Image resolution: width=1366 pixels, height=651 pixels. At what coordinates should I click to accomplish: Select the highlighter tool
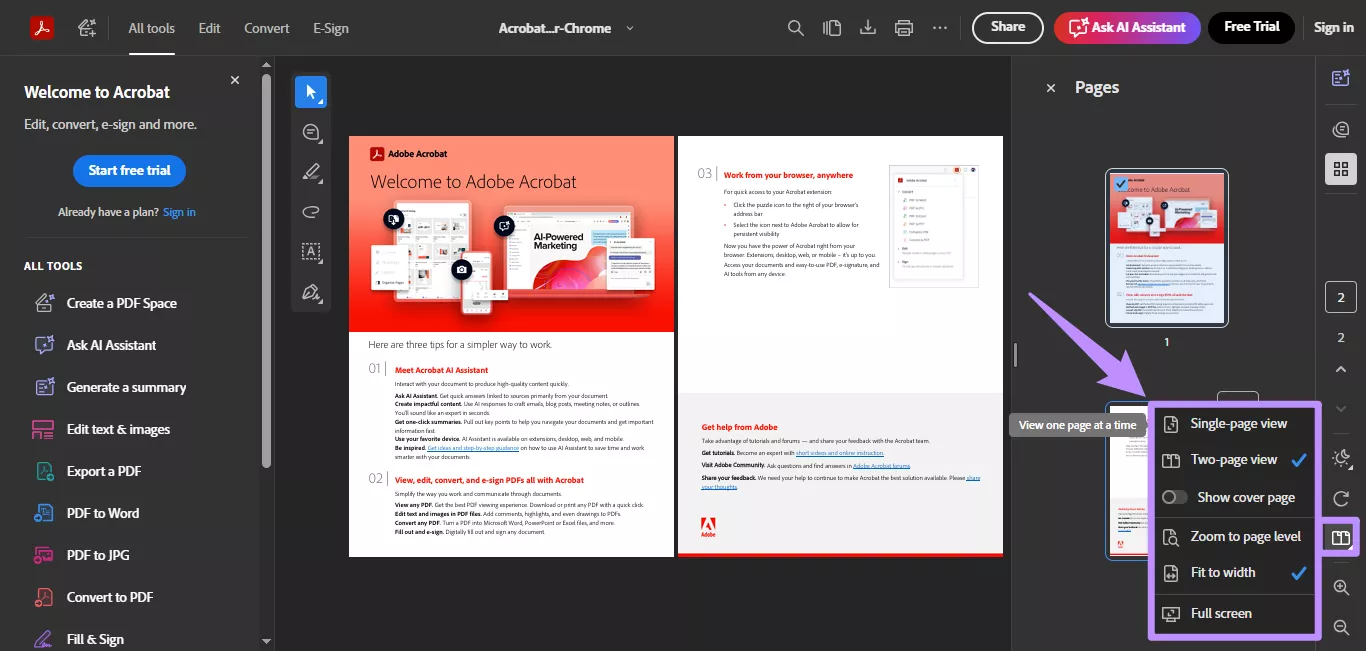pyautogui.click(x=311, y=171)
